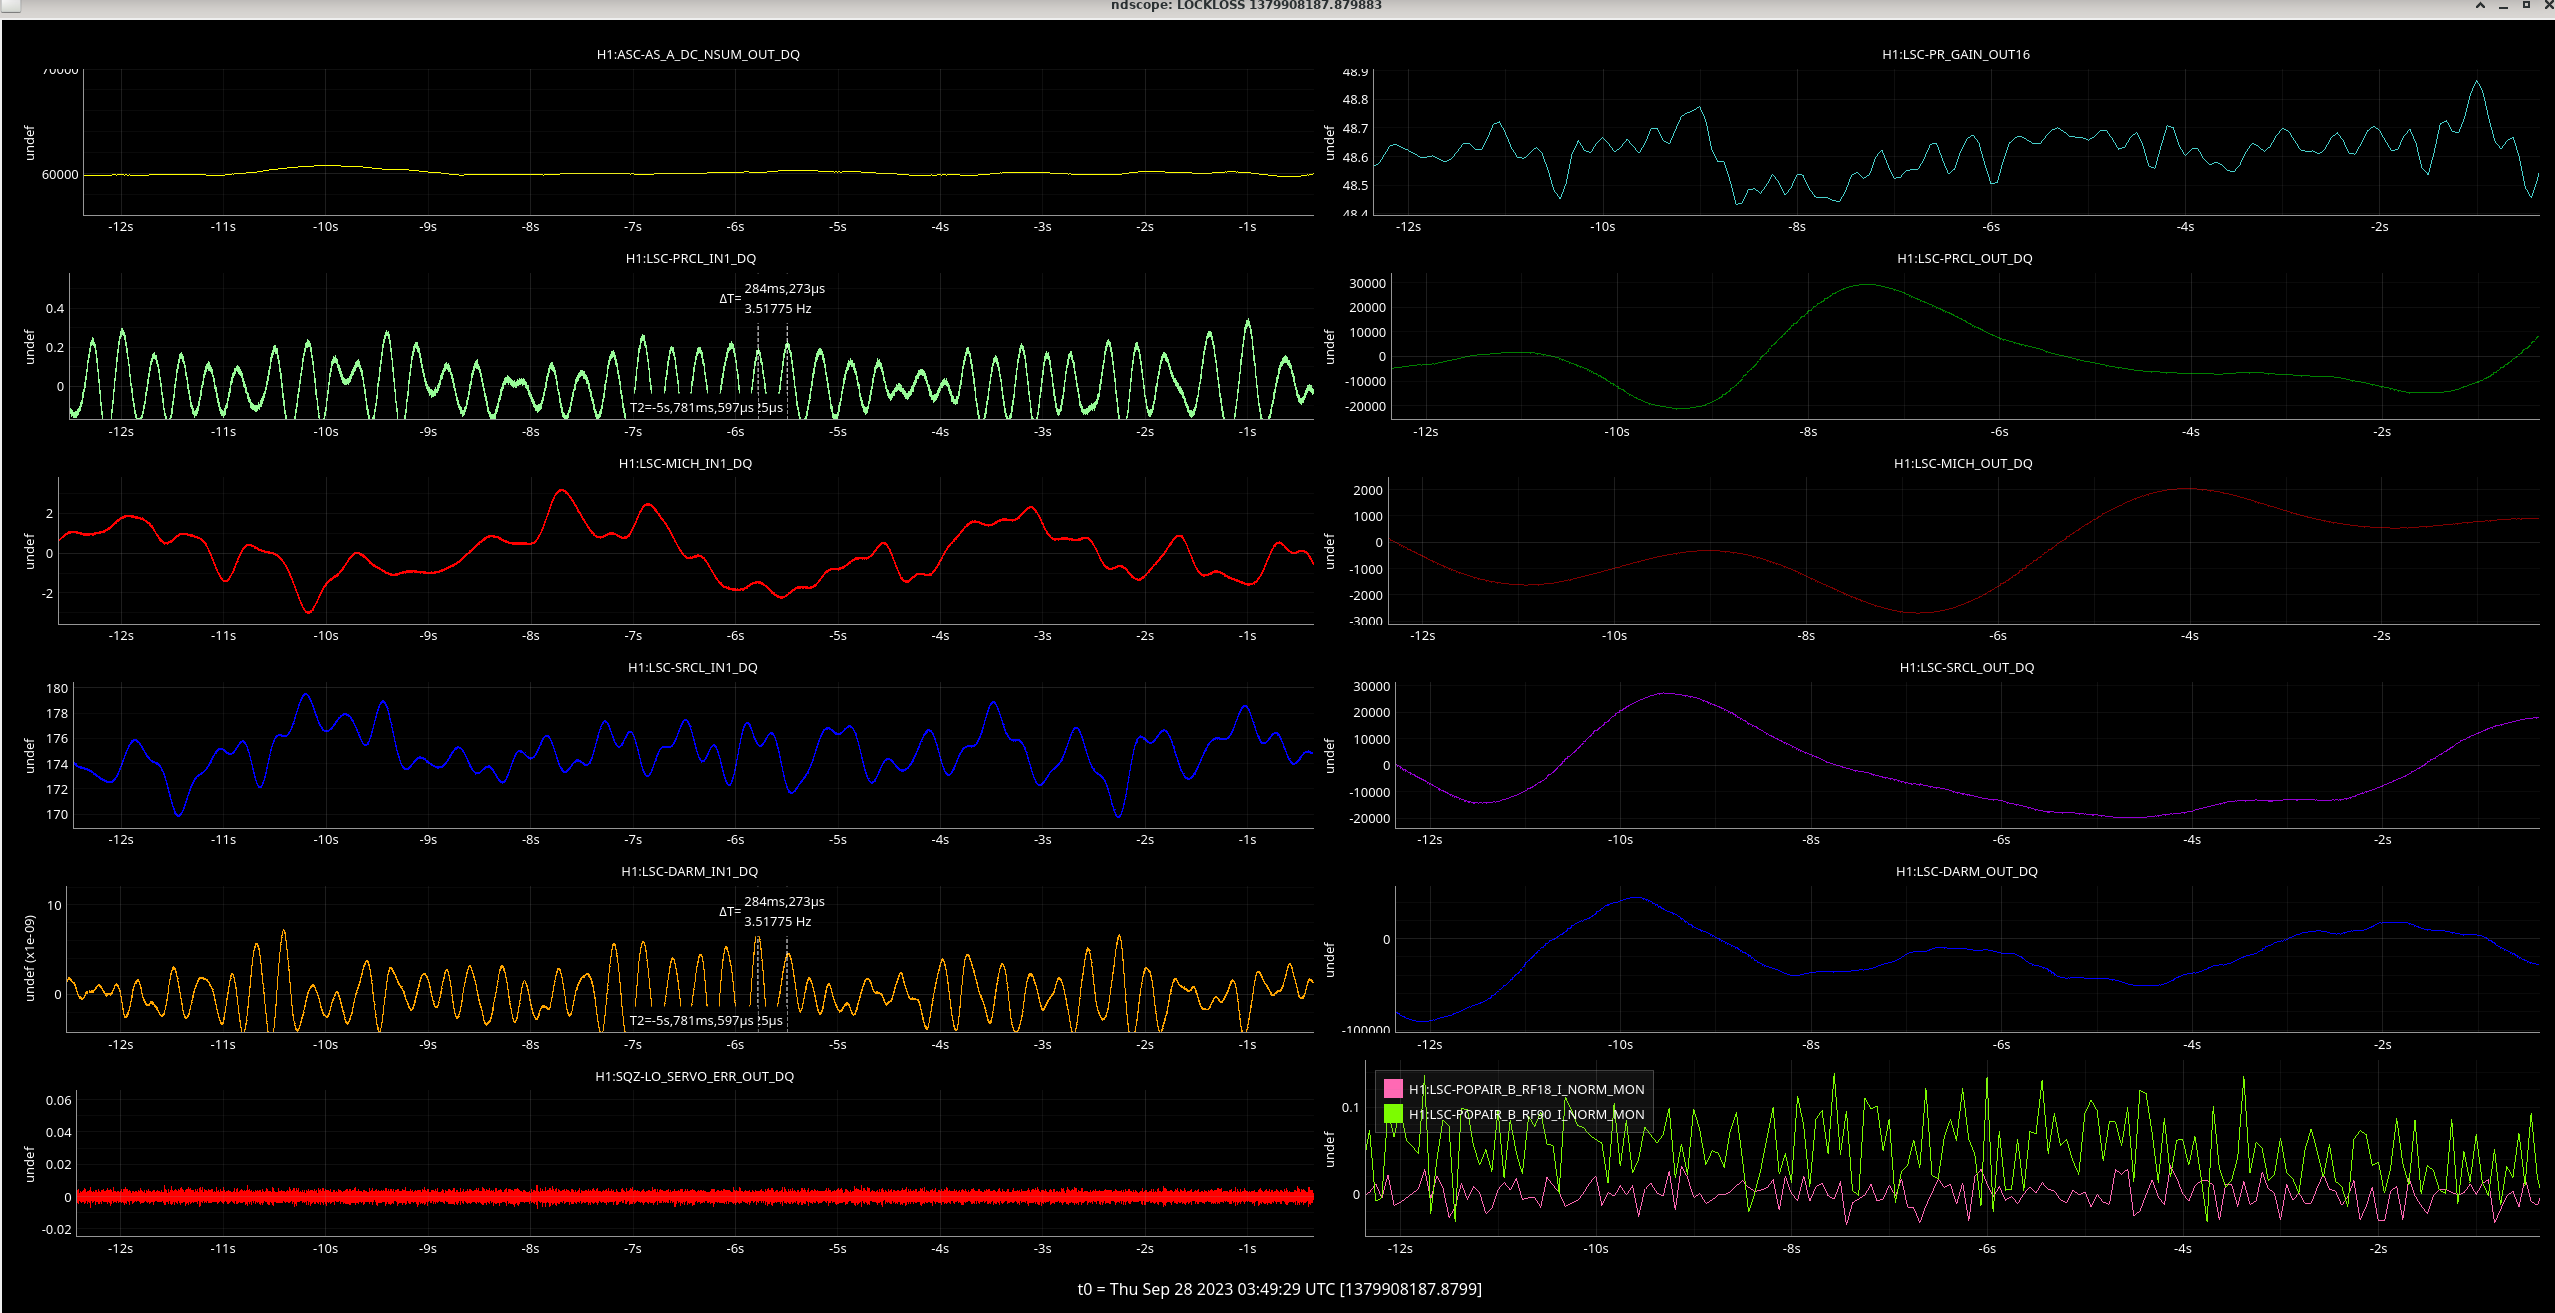2555x1313 pixels.
Task: Click the t0 timestamp text at the bottom
Action: (1279, 1289)
